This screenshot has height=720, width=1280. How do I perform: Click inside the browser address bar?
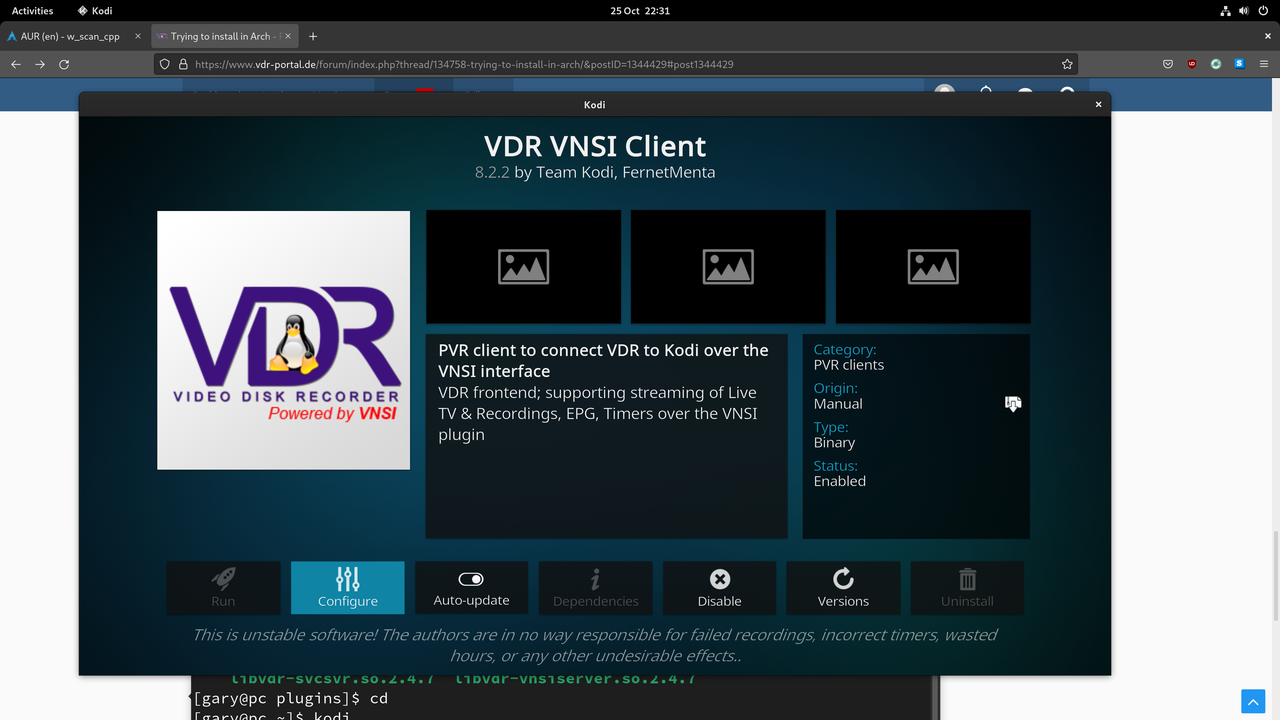pyautogui.click(x=600, y=63)
